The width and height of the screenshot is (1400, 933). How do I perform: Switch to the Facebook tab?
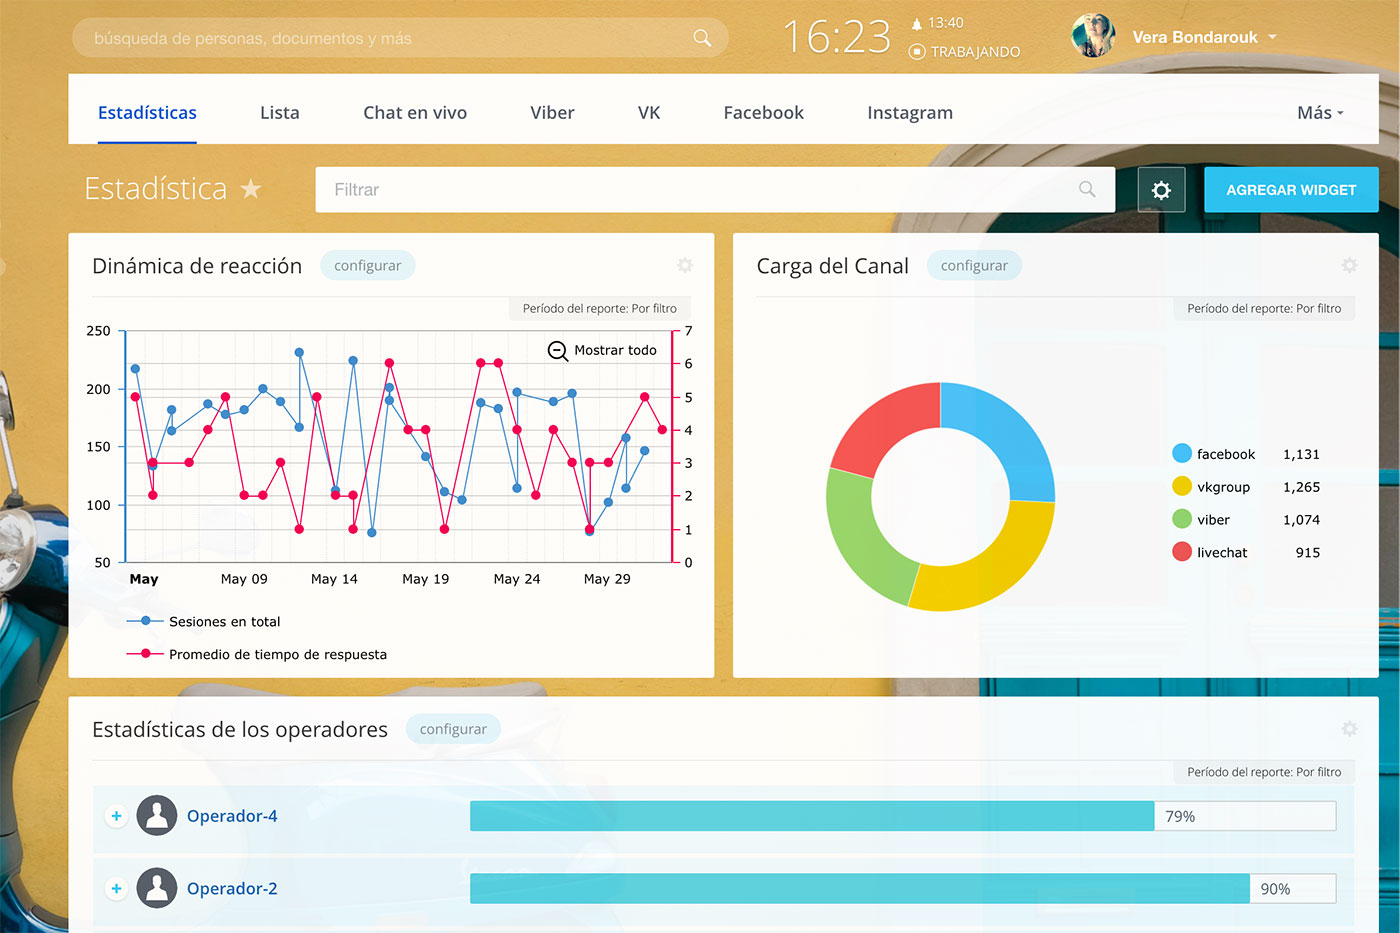[763, 112]
